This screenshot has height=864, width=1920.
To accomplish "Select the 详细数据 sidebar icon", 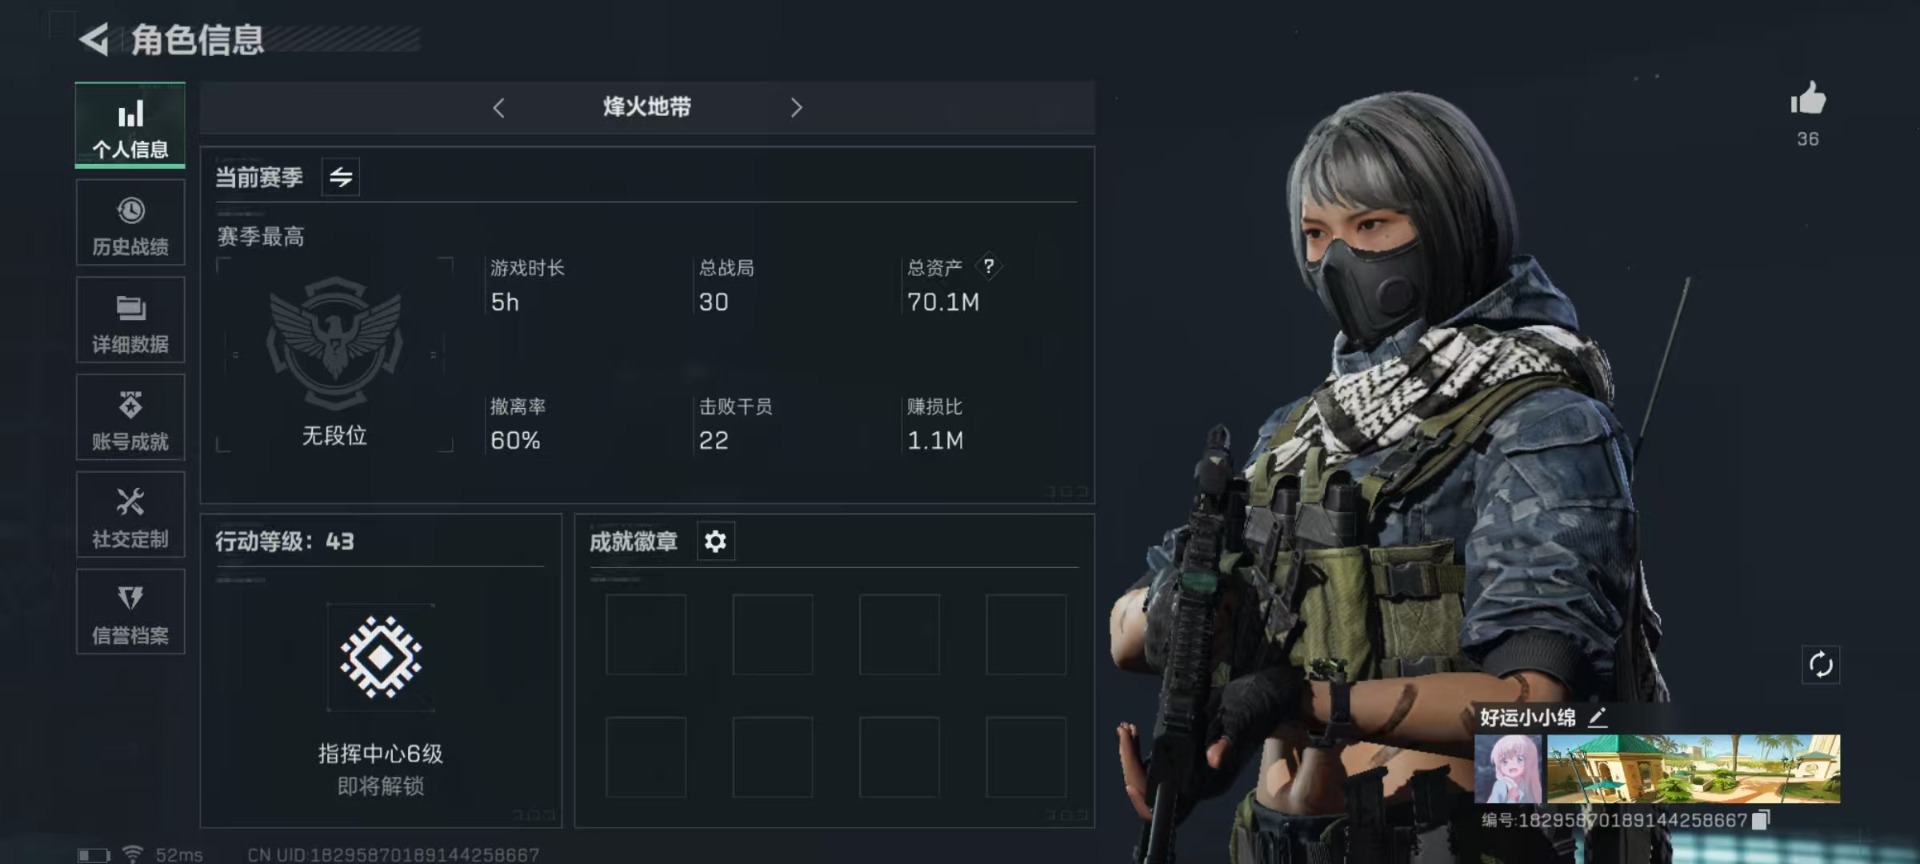I will pos(130,320).
